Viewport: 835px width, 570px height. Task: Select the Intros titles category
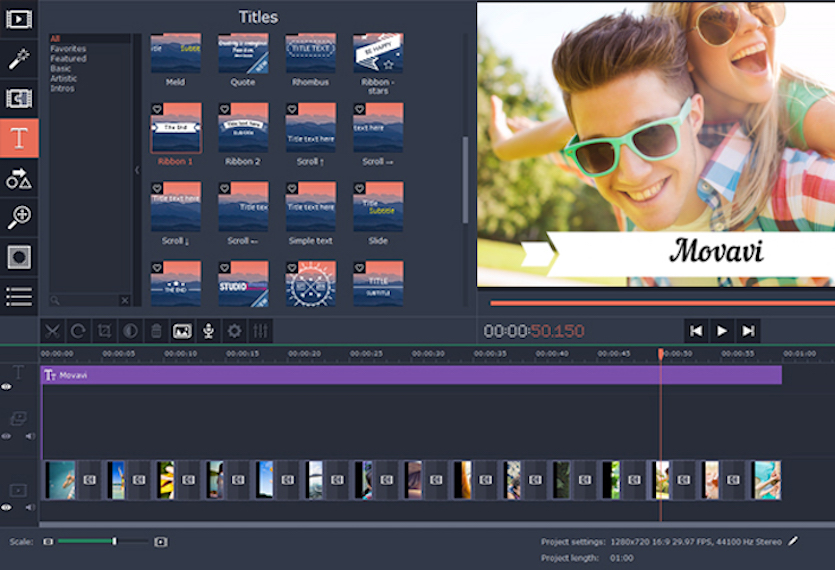[62, 88]
